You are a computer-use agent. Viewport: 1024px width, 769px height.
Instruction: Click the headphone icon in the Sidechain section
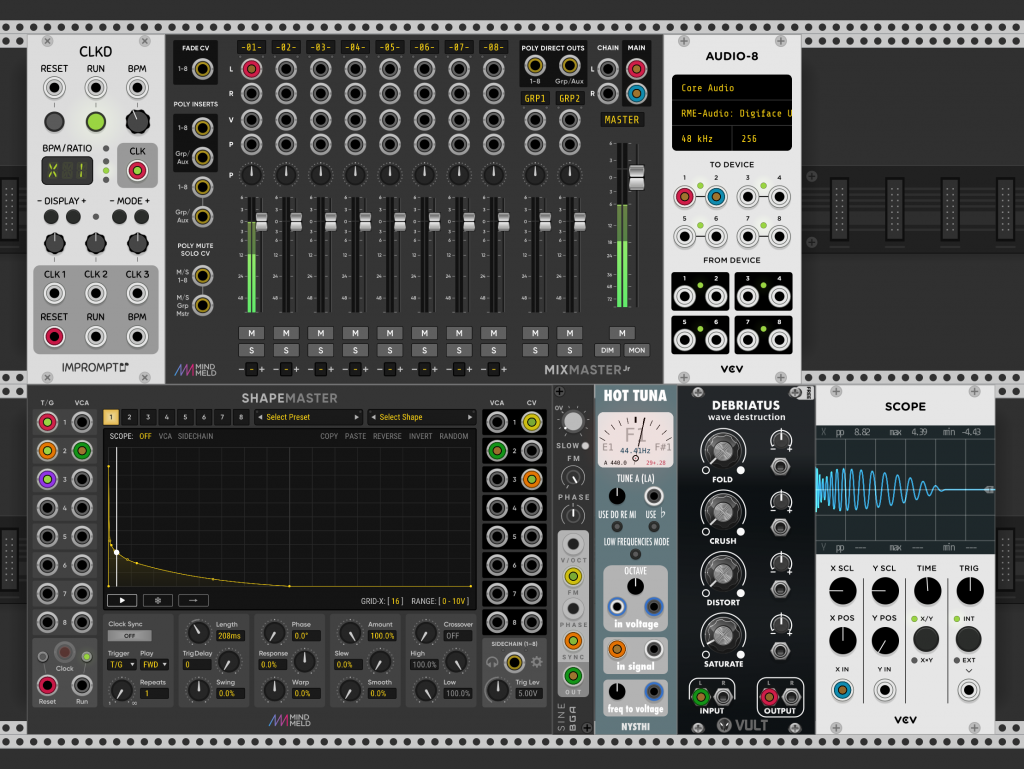click(492, 662)
